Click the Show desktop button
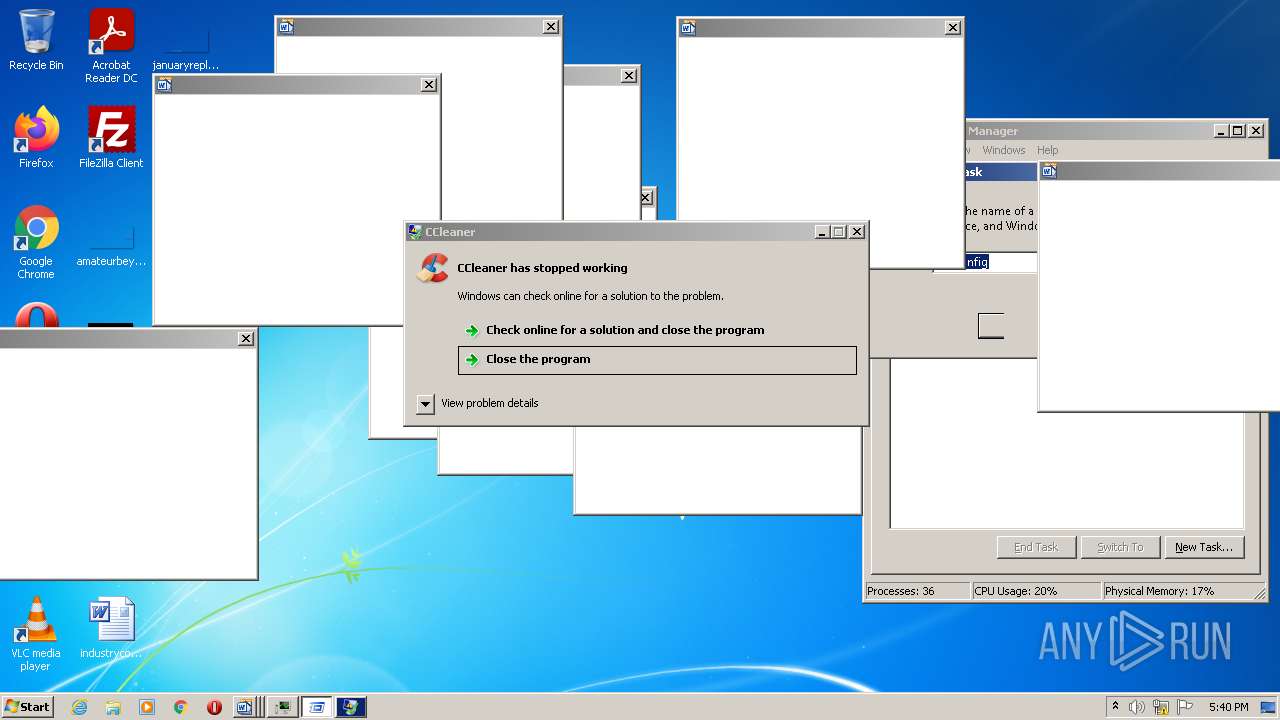 click(1268, 707)
